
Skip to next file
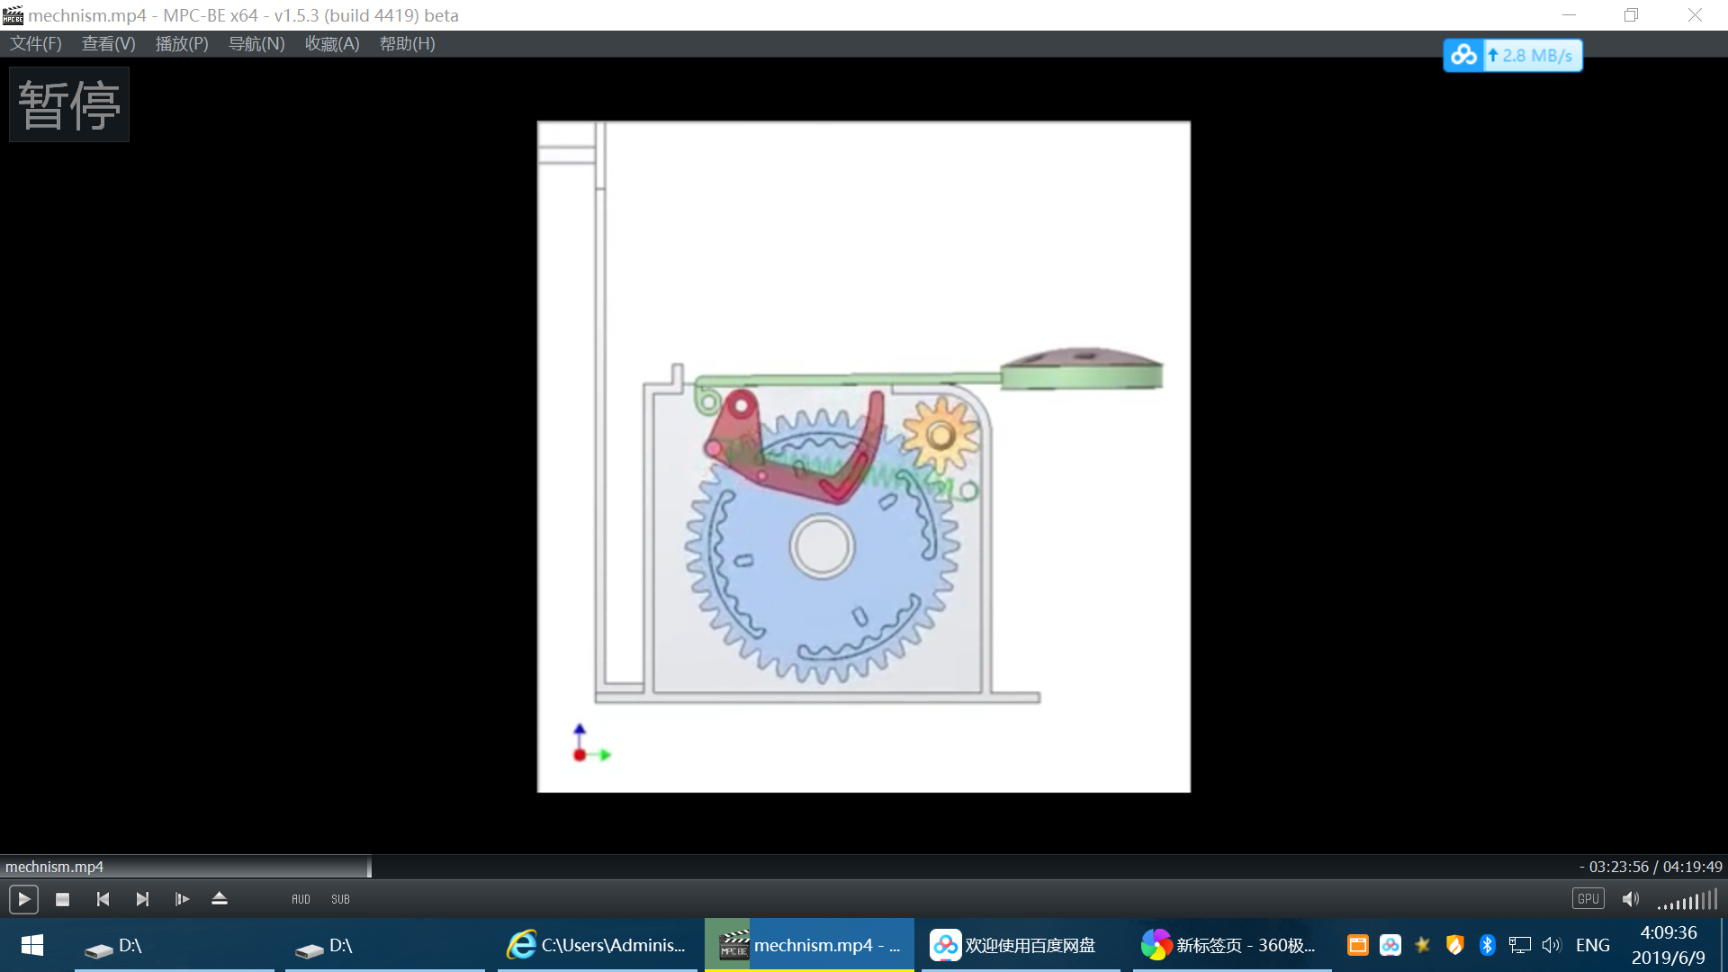[142, 899]
